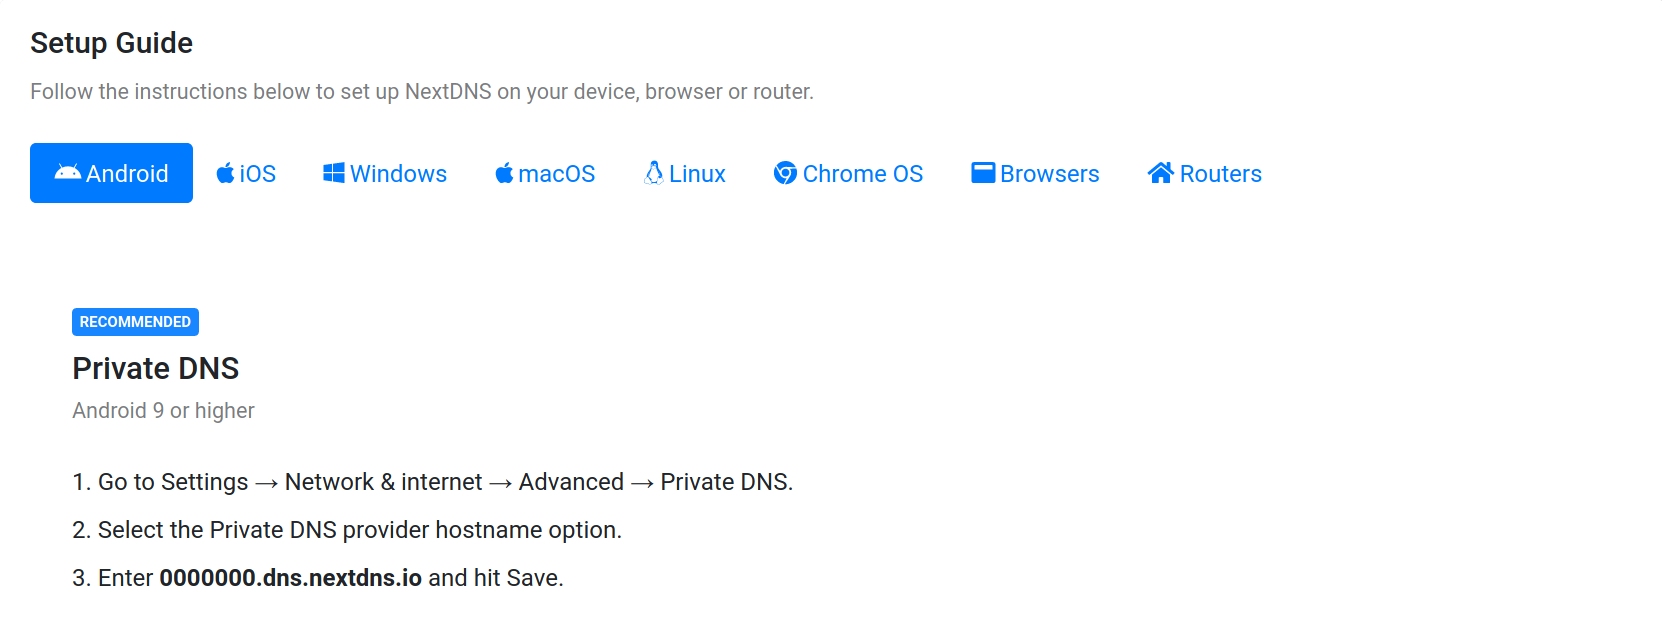Click the RECOMMENDED badge
The image size is (1662, 622).
point(135,322)
